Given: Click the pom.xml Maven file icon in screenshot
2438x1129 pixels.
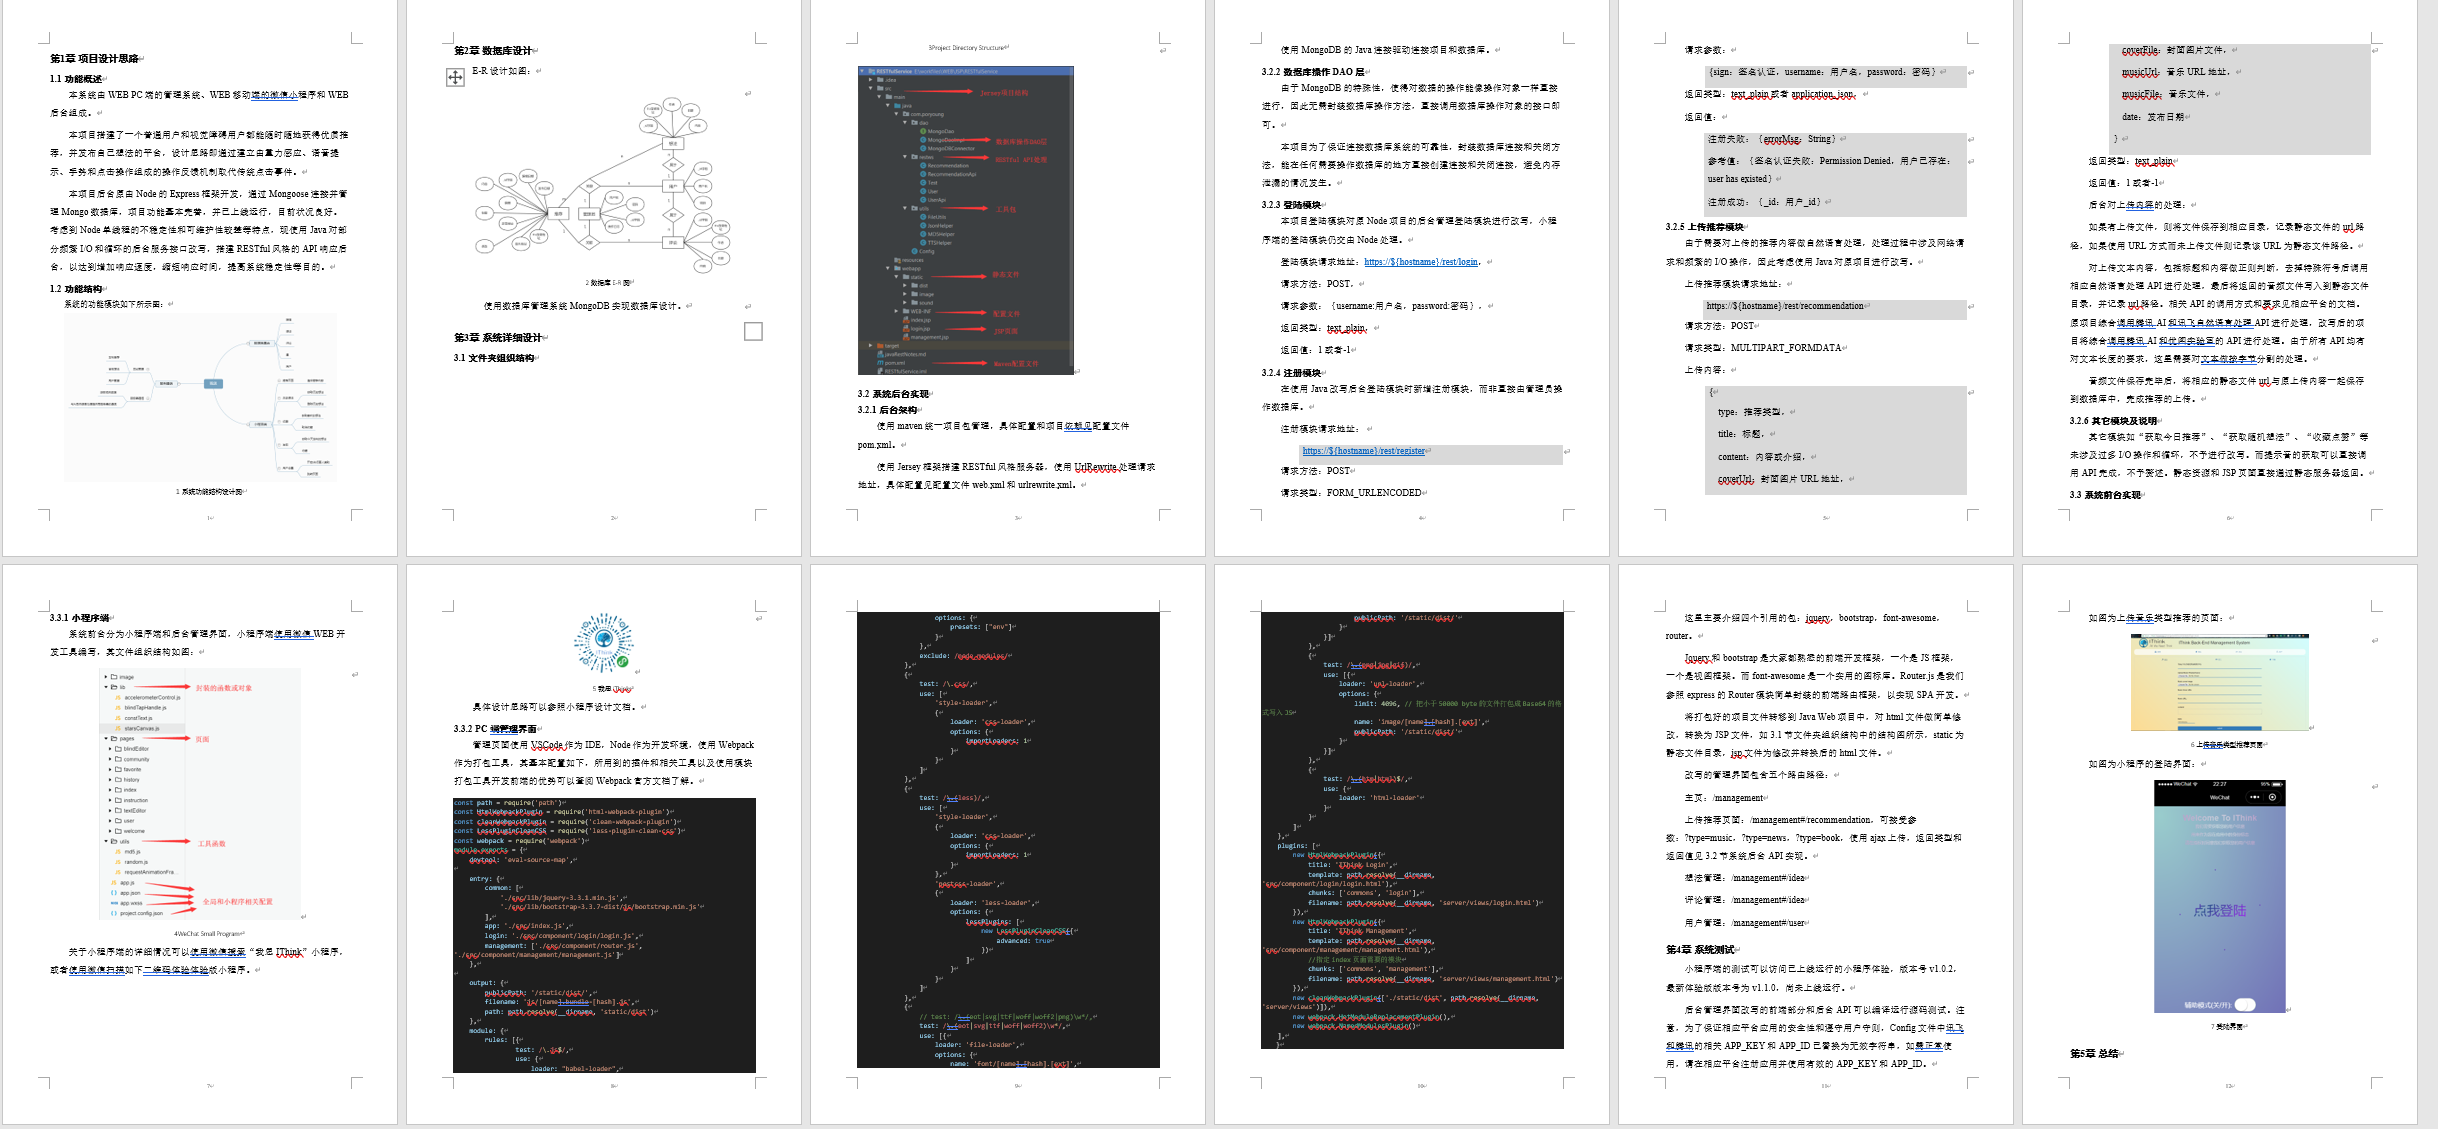Looking at the screenshot, I should [x=880, y=363].
